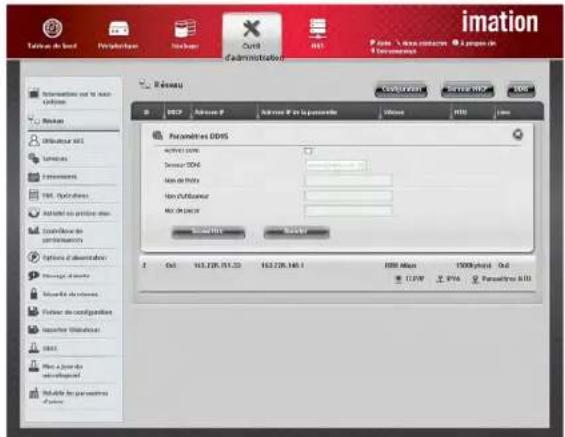The height and width of the screenshot is (437, 565).
Task: Click the Aide link in header
Action: coord(381,43)
